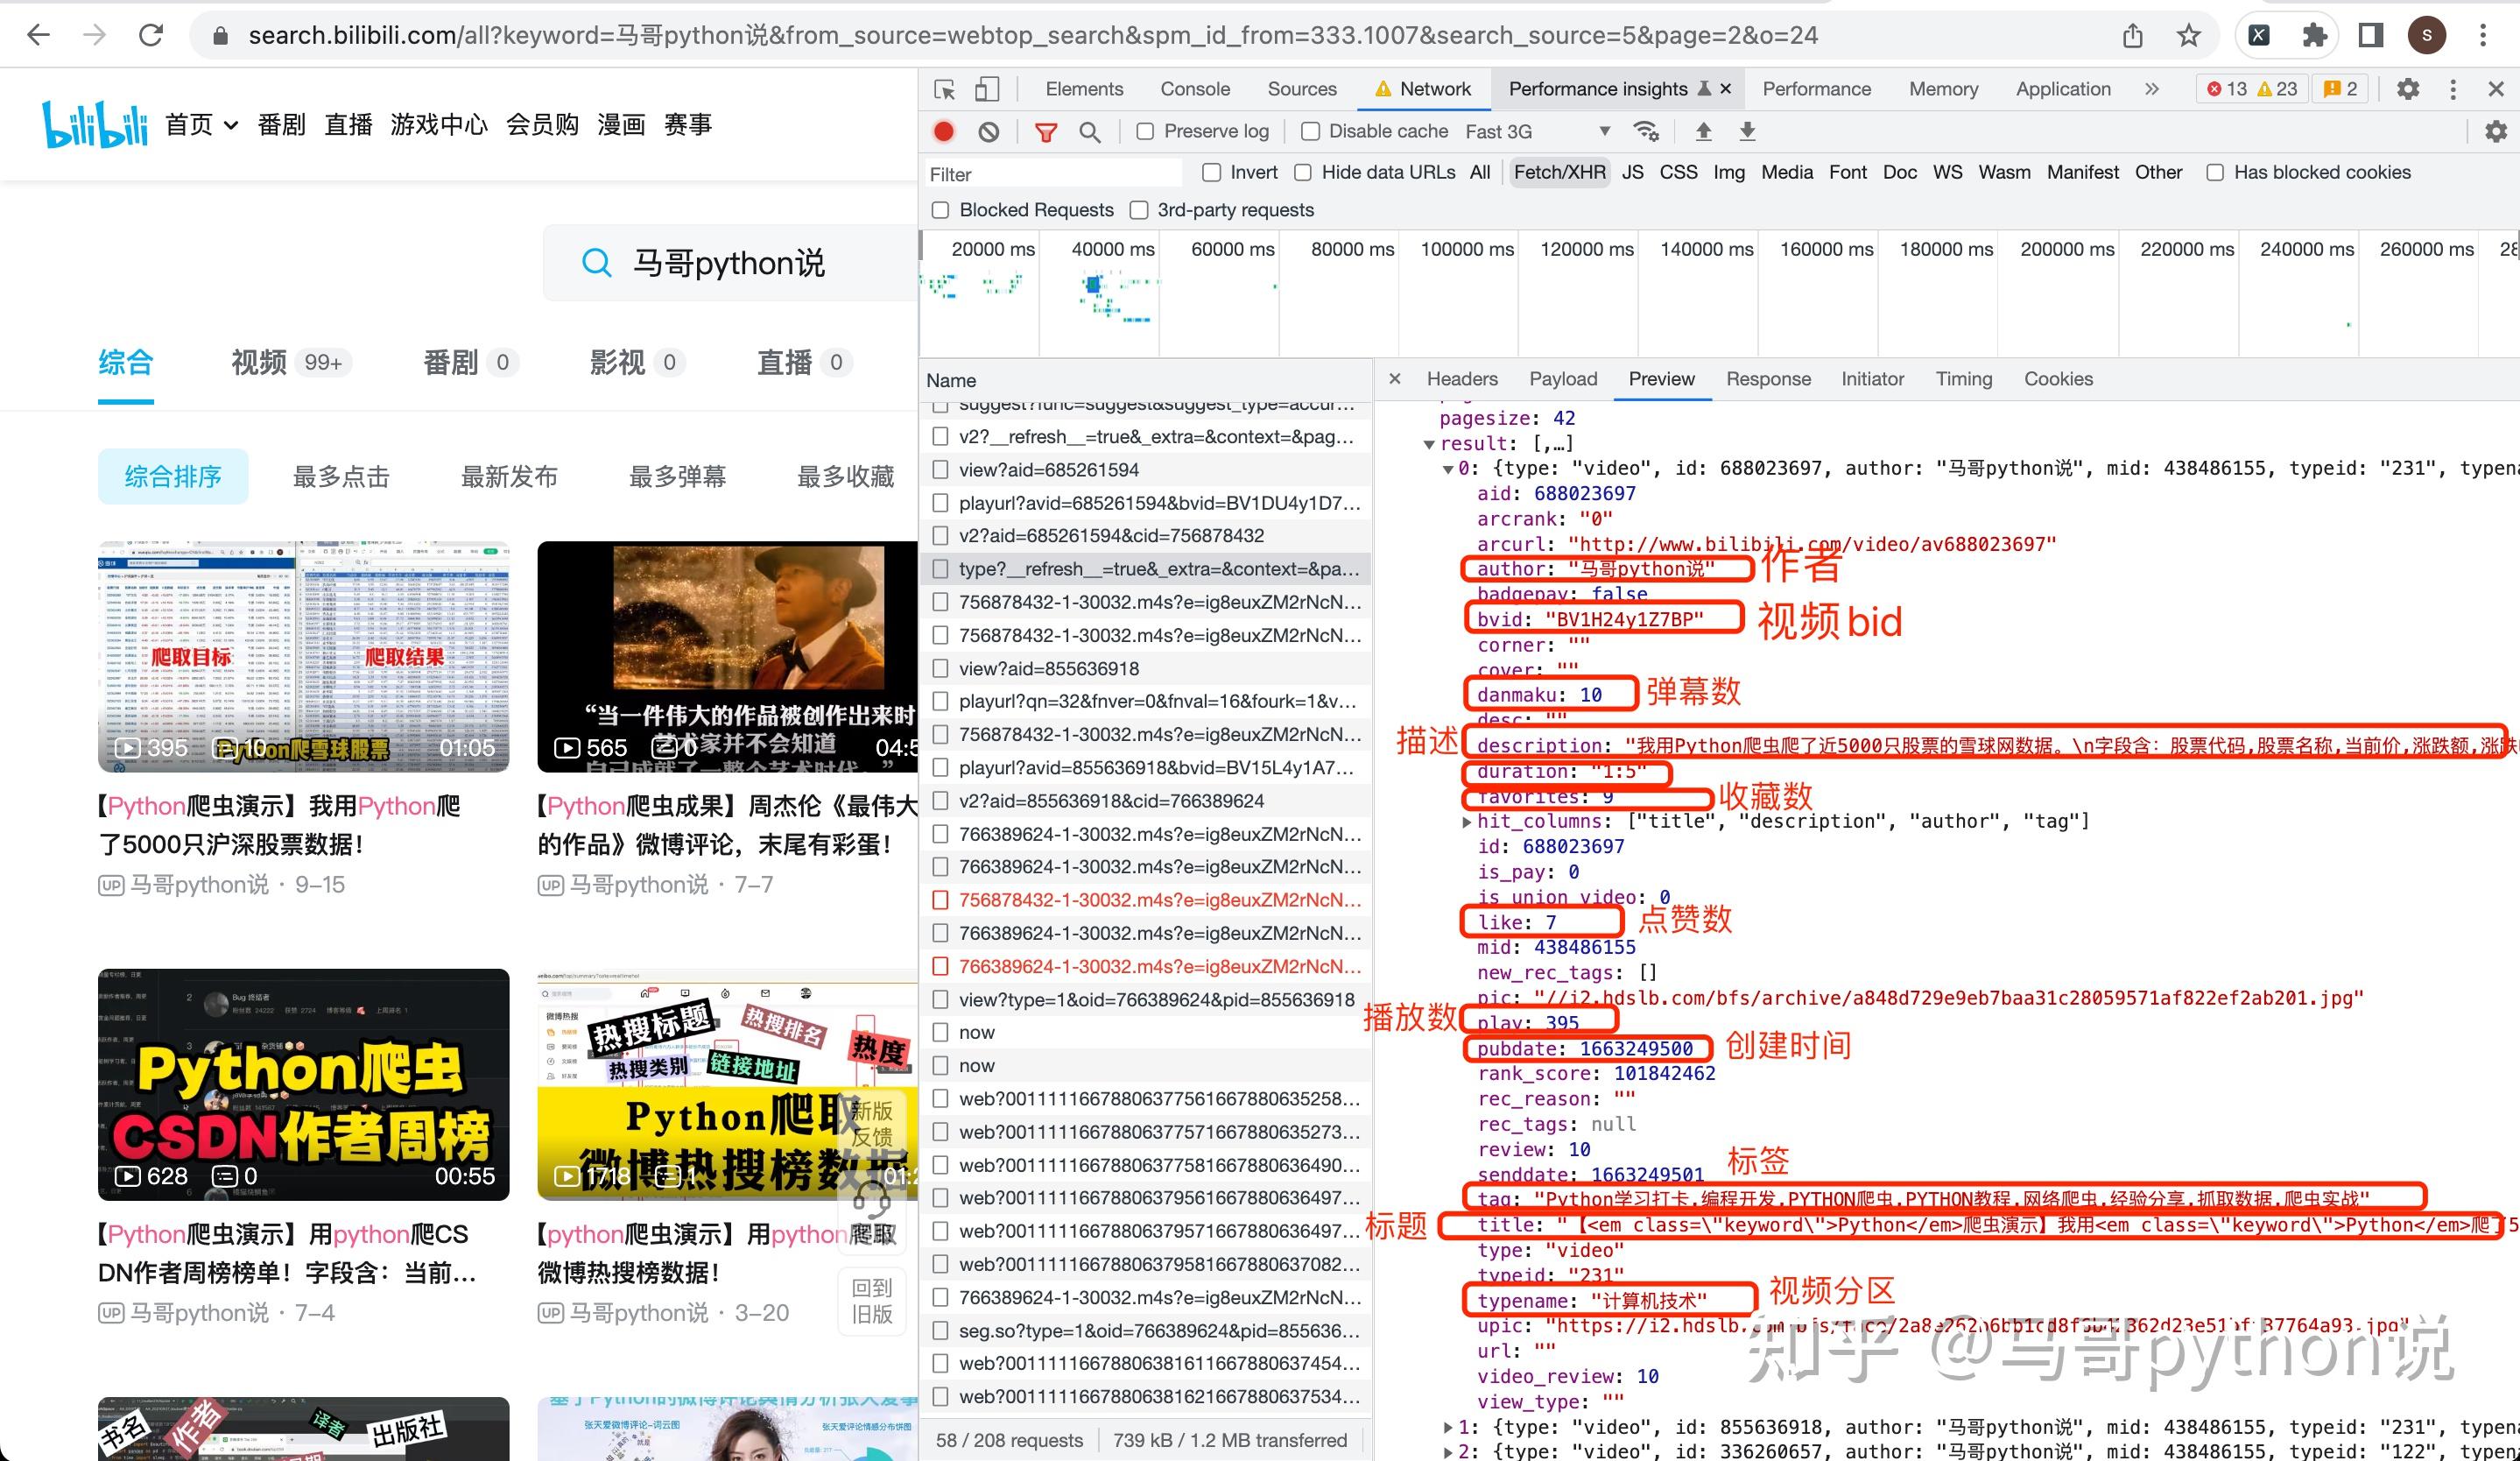This screenshot has height=1461, width=2520.
Task: Open the 游戏中心 link on bilibili
Action: [x=440, y=124]
